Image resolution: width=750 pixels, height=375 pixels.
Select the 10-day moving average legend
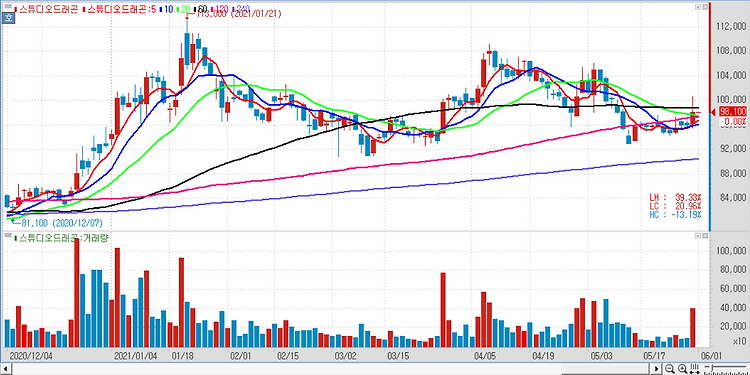[166, 9]
